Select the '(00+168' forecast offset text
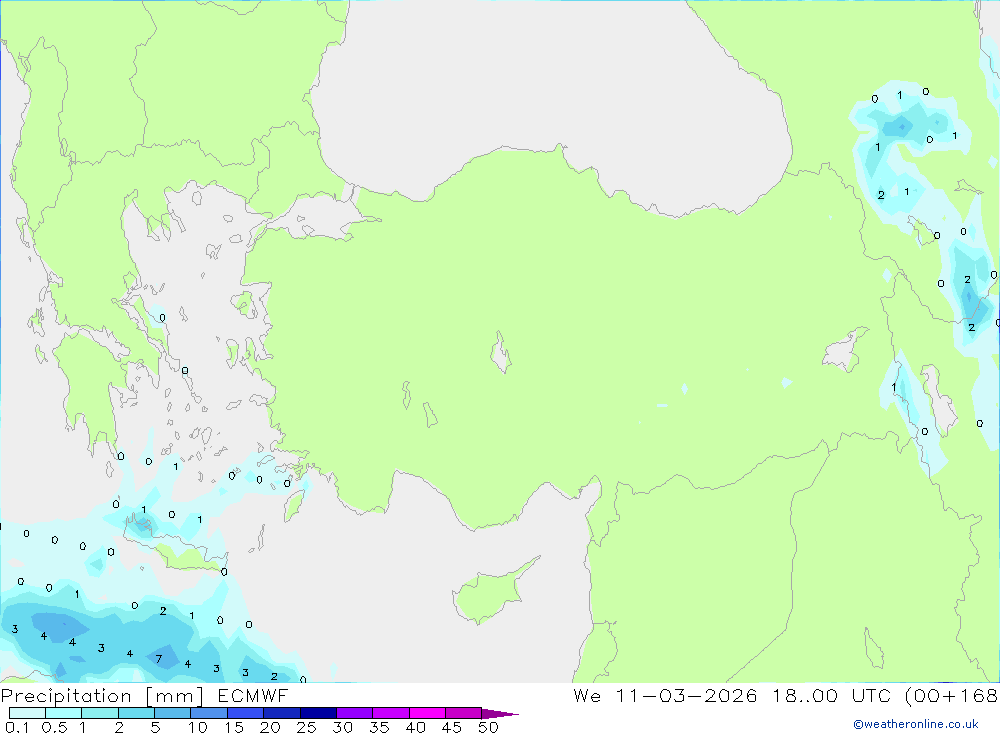 coord(952,696)
